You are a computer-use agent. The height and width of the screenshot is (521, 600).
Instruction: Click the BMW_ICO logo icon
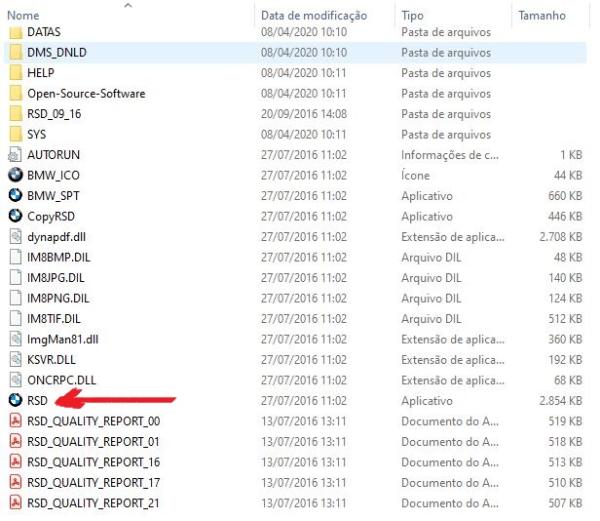(15, 175)
